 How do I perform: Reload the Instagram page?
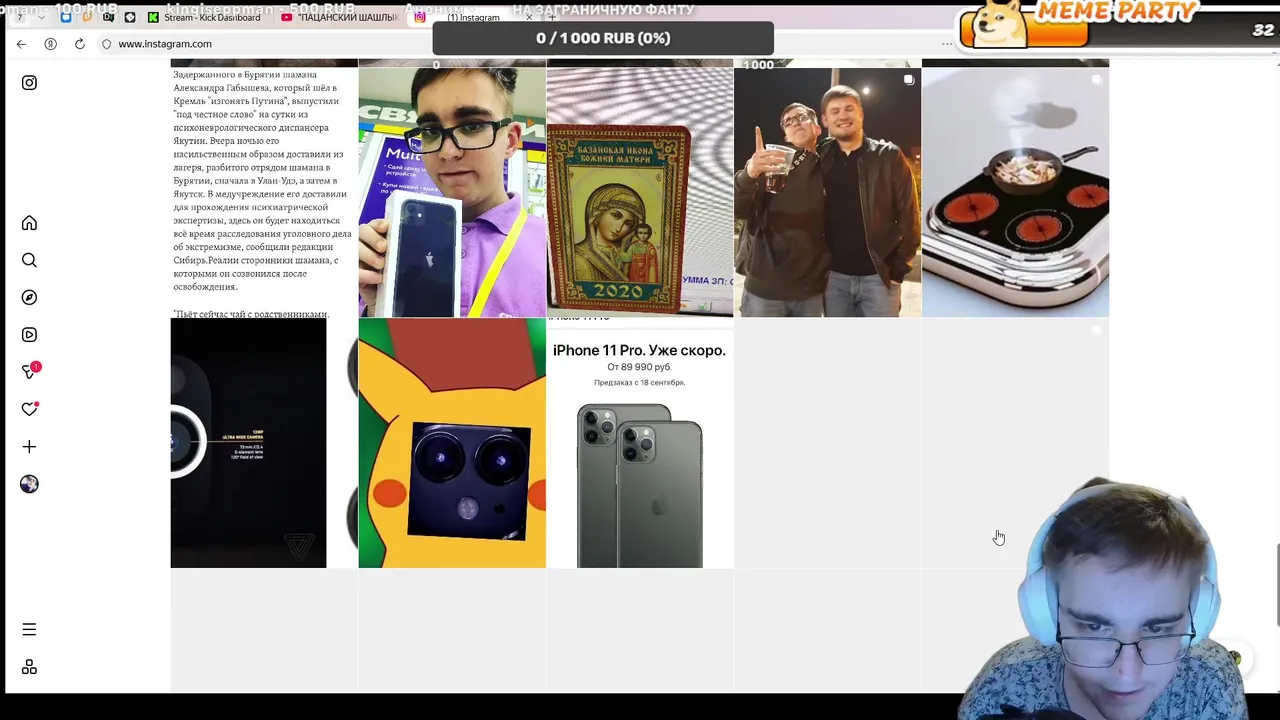[79, 44]
